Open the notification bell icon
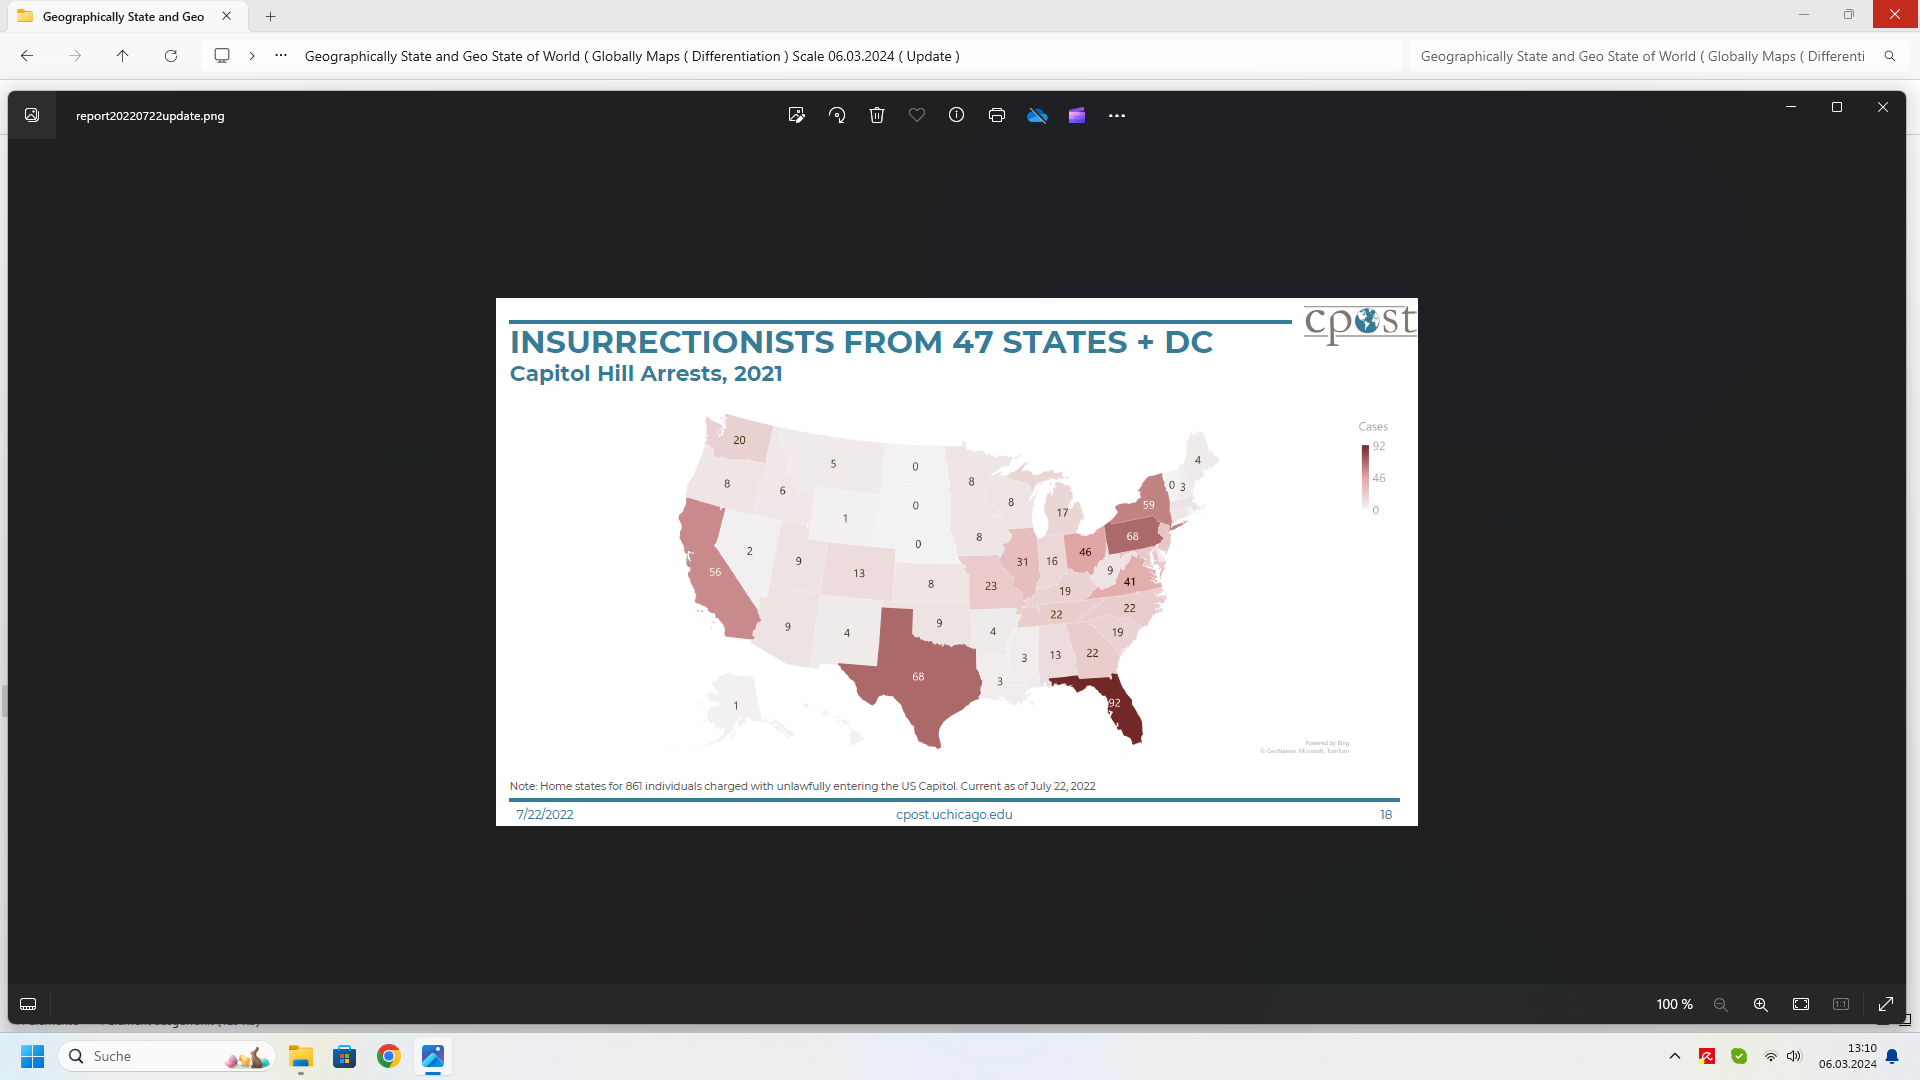Screen dimensions: 1920x1080 (x=1892, y=1056)
